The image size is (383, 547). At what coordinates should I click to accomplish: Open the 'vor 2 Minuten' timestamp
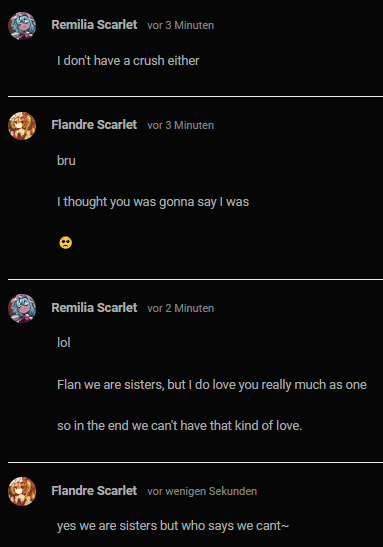tap(181, 308)
